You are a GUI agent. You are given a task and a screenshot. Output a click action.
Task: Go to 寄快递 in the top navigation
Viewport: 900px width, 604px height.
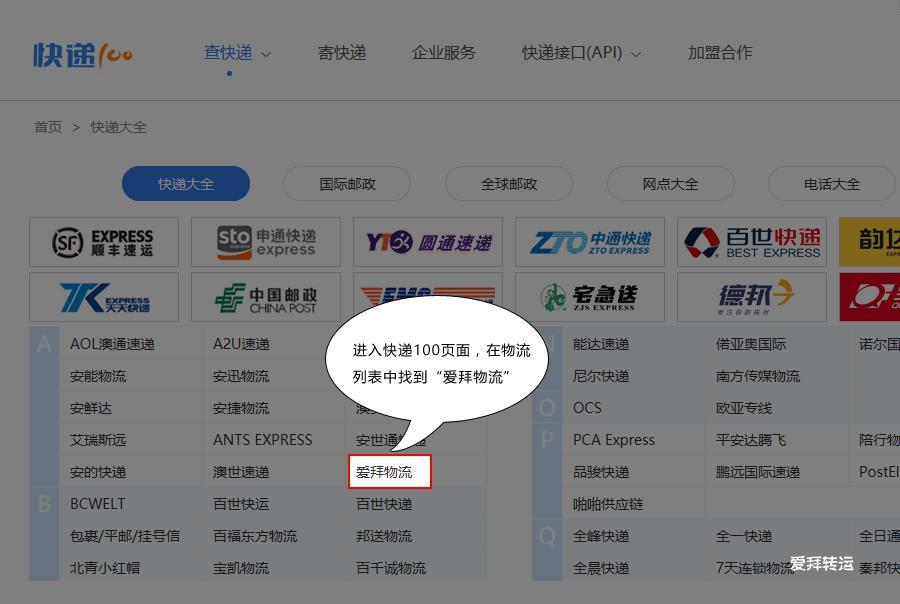pos(342,53)
